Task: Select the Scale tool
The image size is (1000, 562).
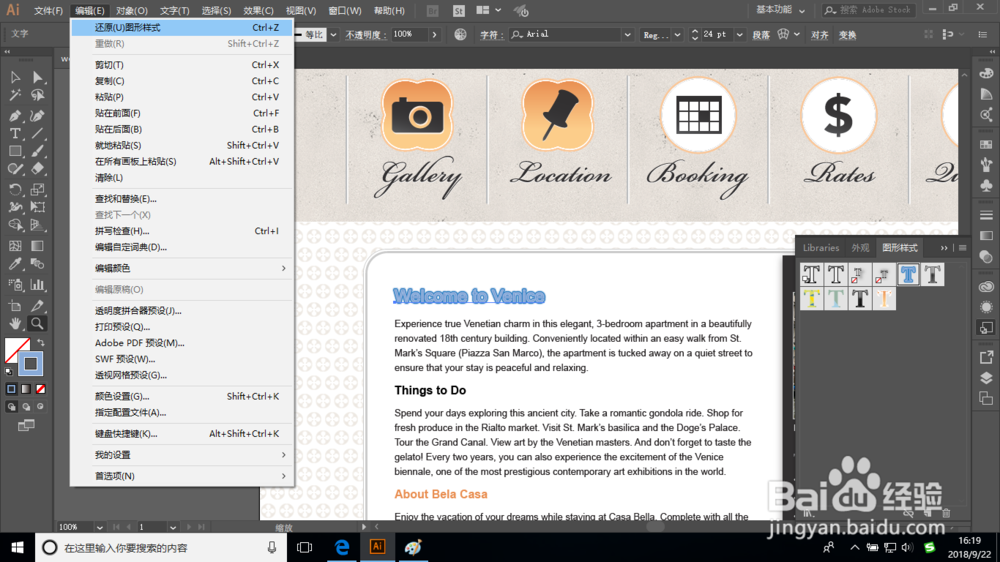Action: pyautogui.click(x=38, y=189)
